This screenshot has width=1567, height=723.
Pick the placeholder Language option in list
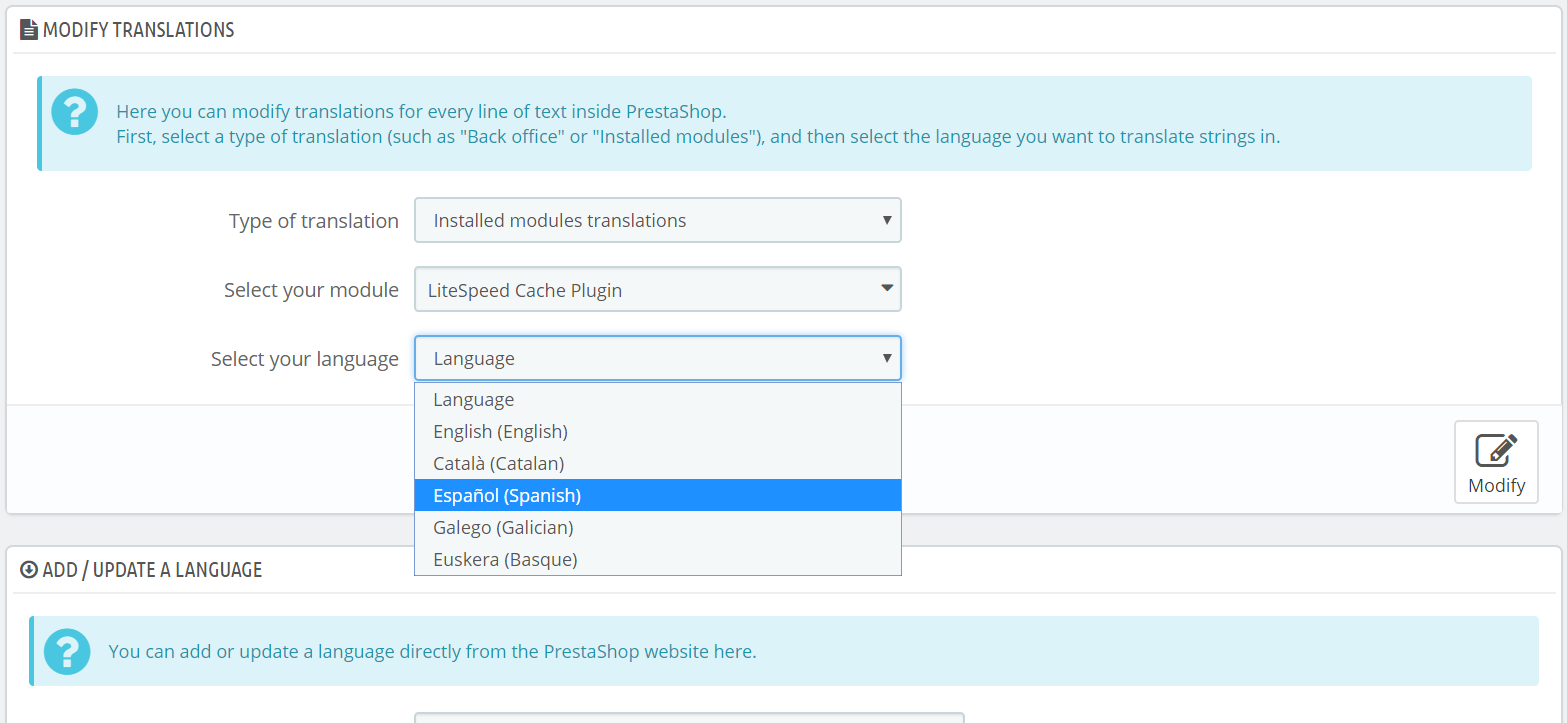[x=658, y=399]
